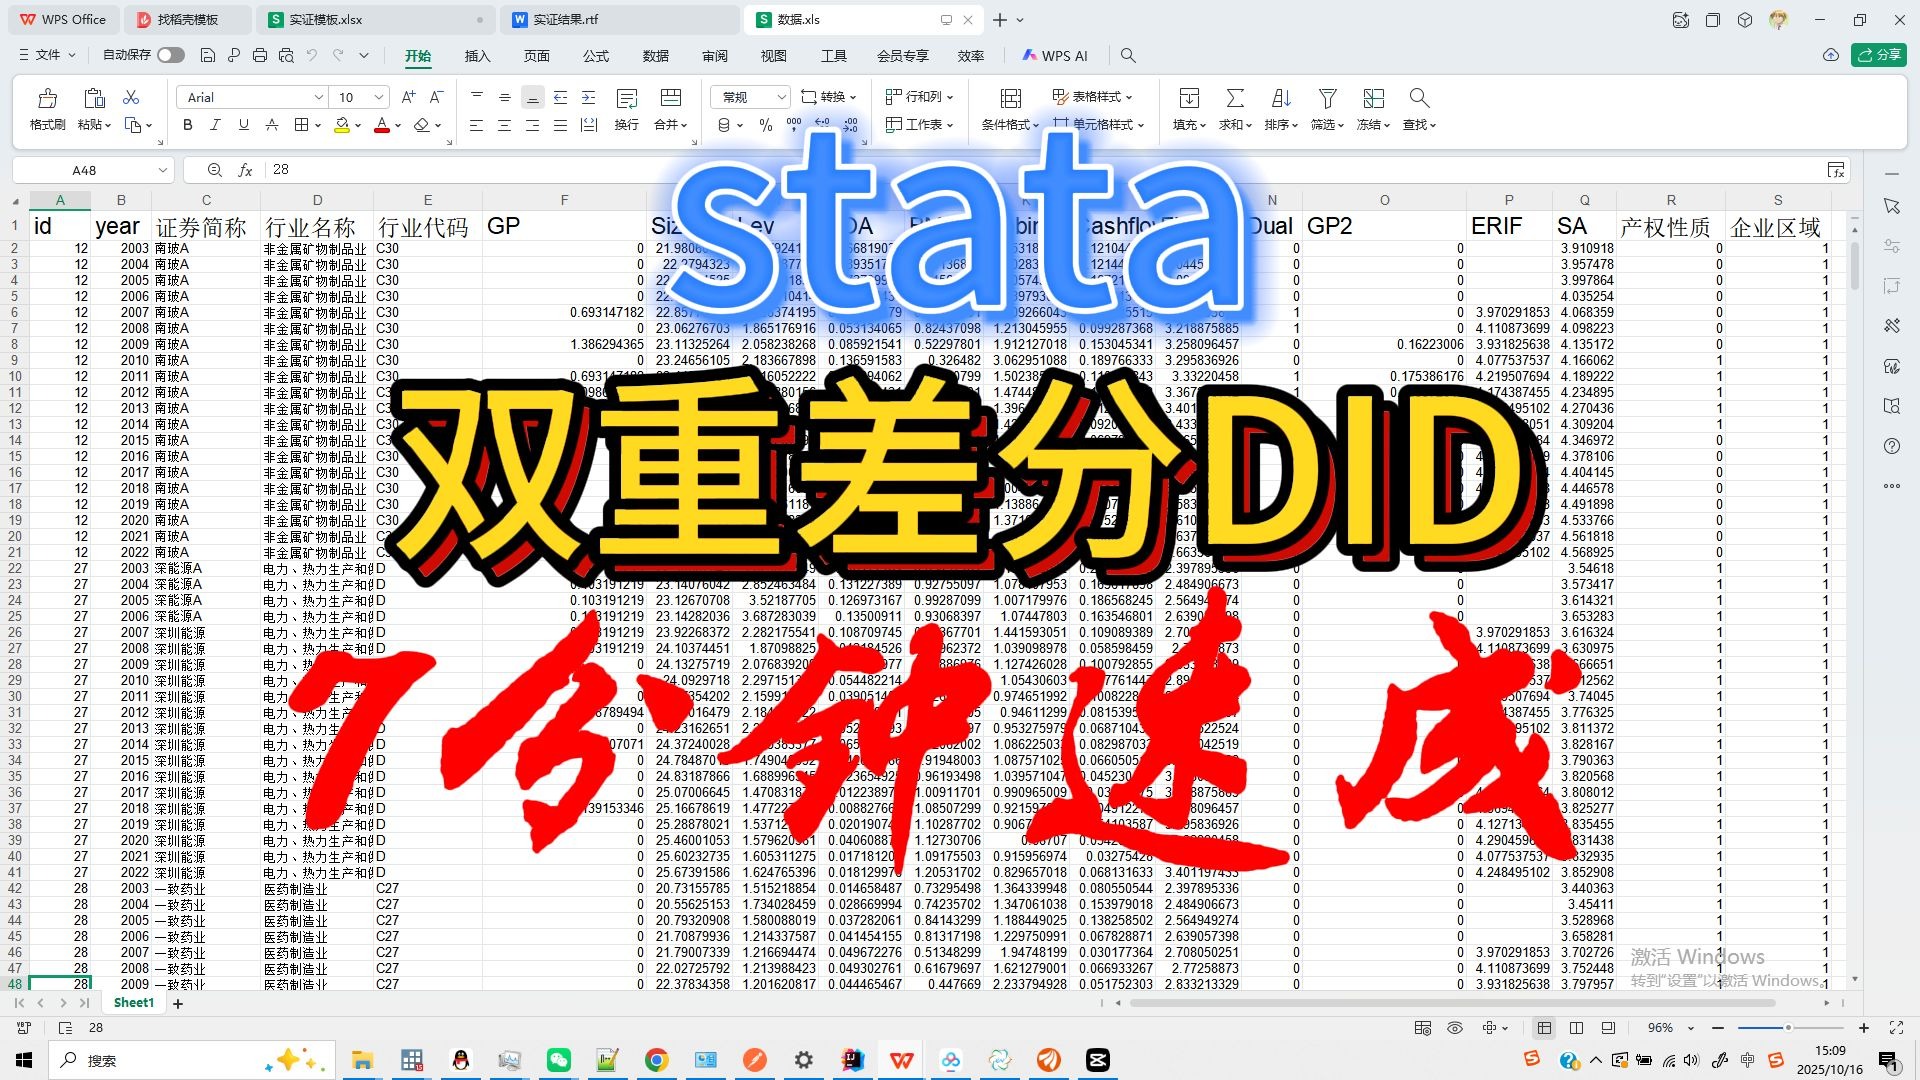Image resolution: width=1920 pixels, height=1080 pixels.
Task: Select the Format Painter (格式刷) tool
Action: click(46, 108)
